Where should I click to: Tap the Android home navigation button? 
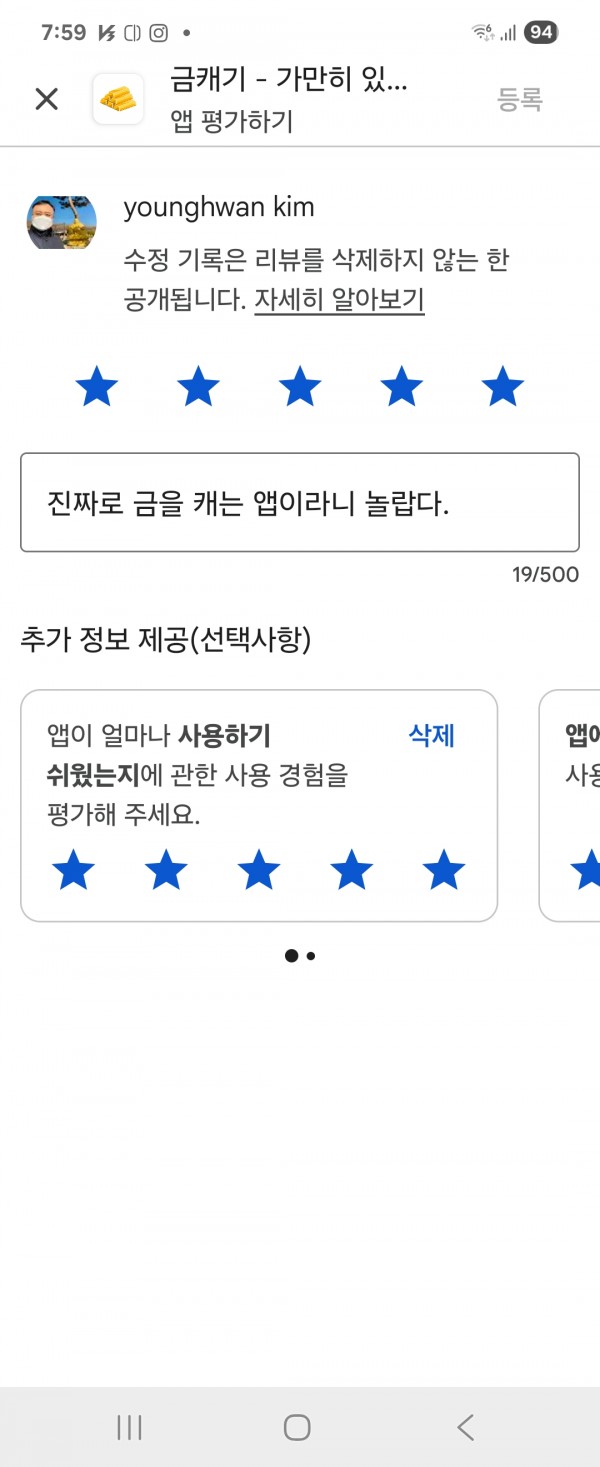coord(297,1427)
